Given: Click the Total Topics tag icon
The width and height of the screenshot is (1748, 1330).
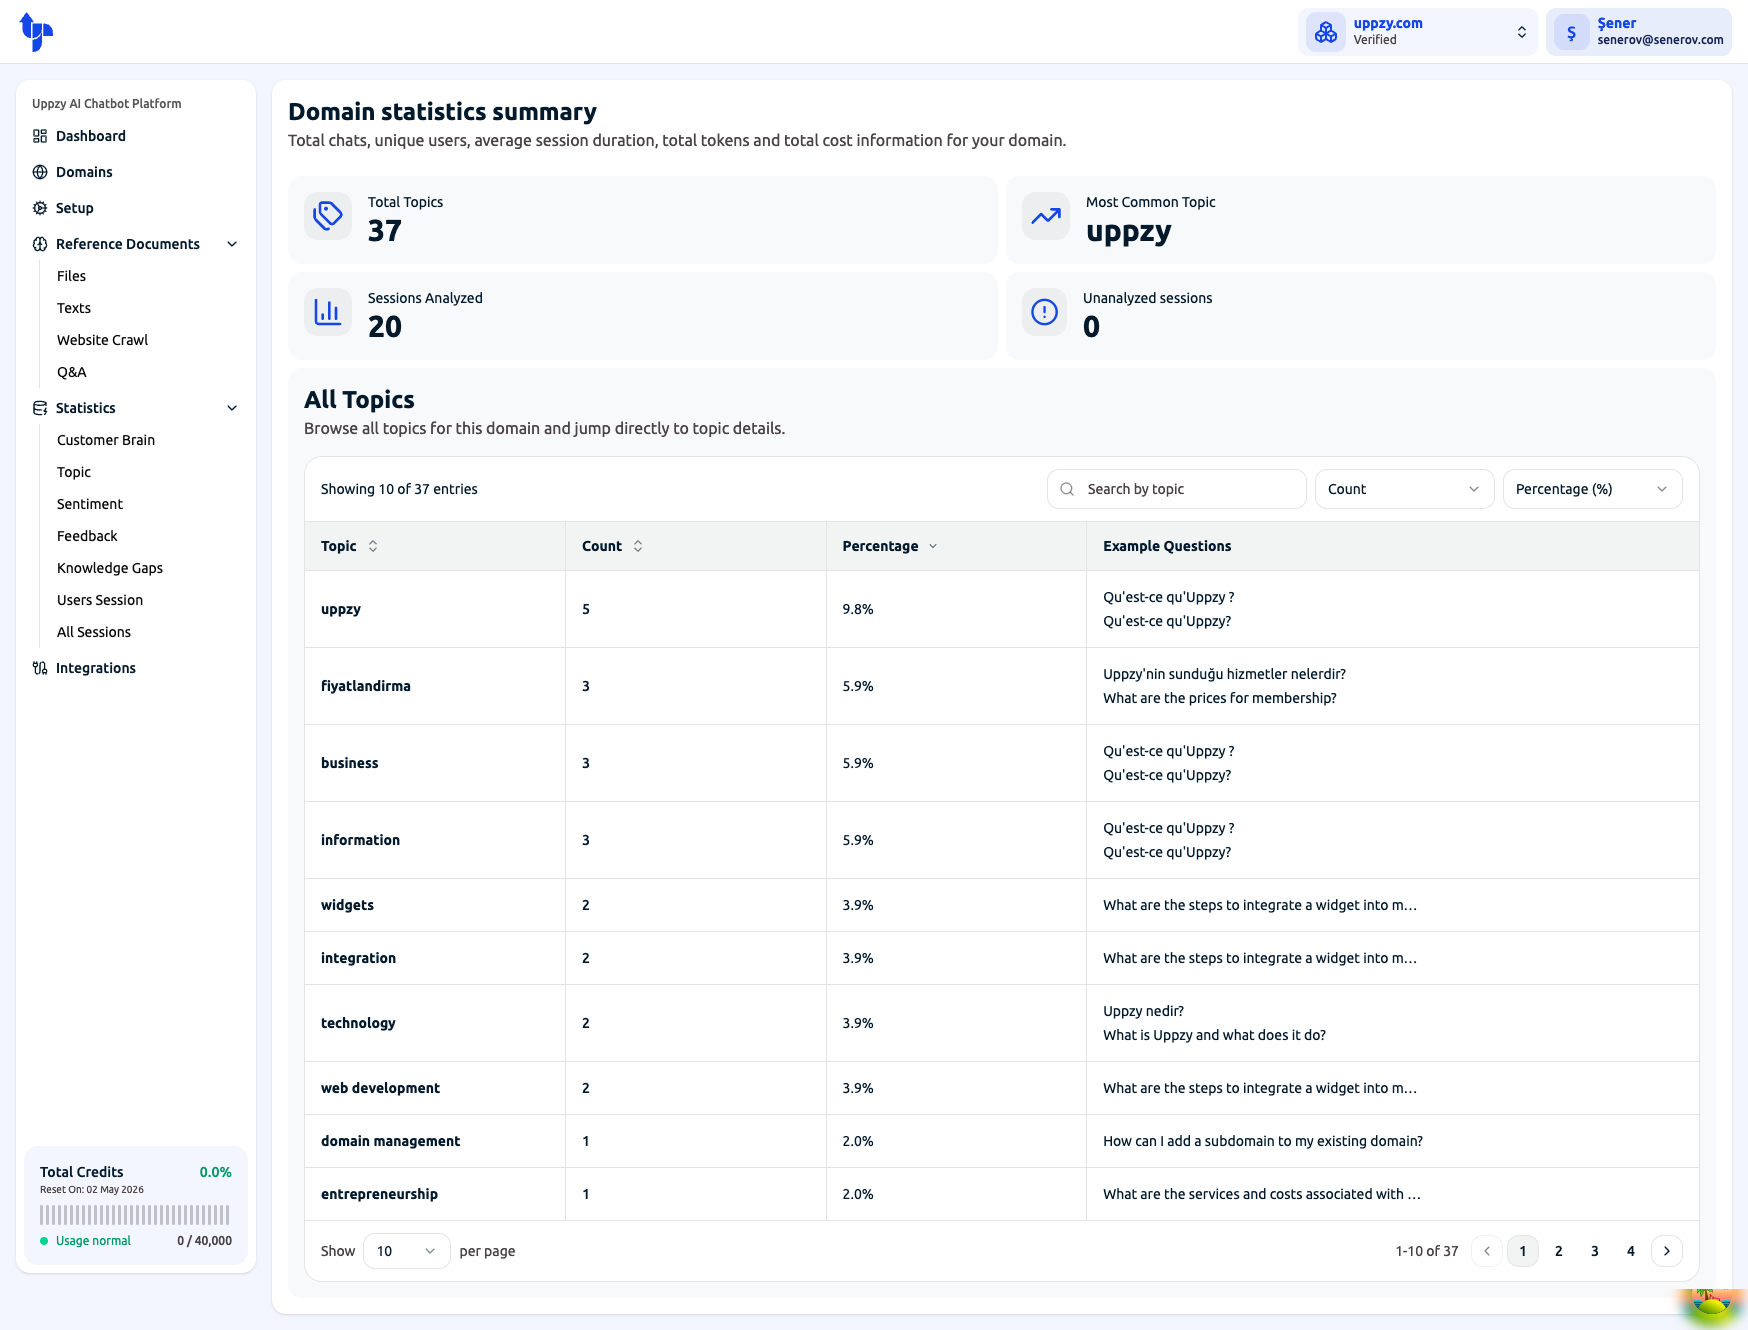Looking at the screenshot, I should [328, 216].
